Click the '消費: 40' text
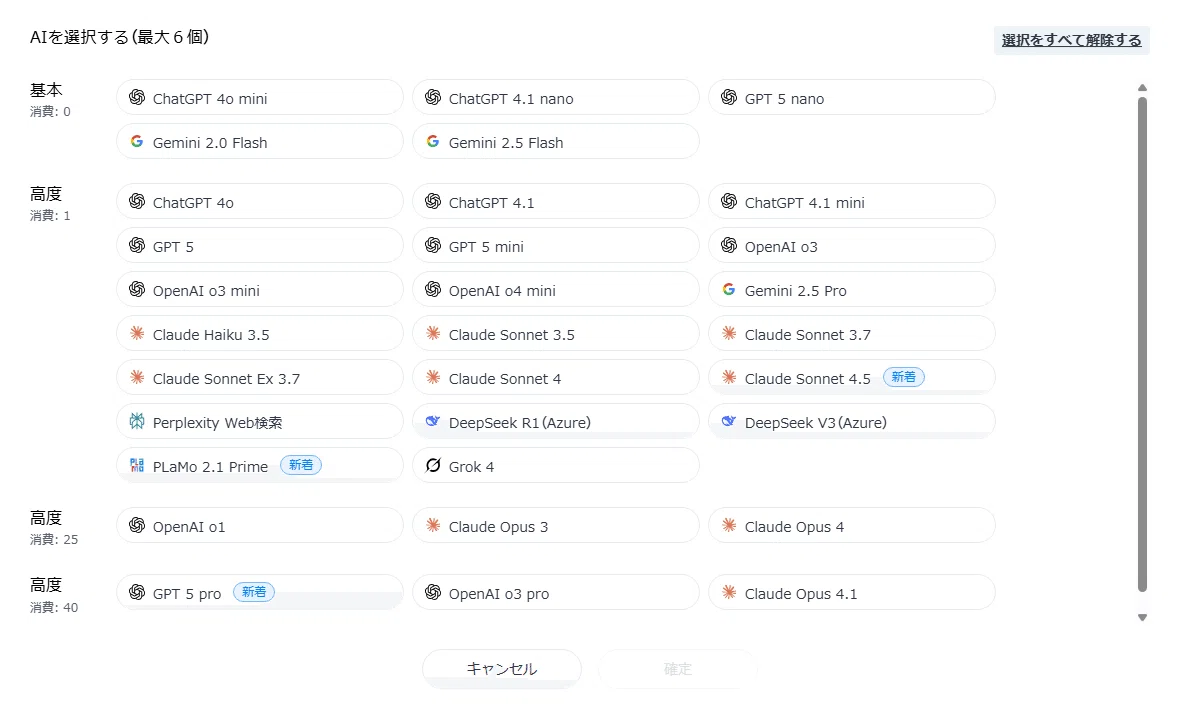 tap(54, 607)
